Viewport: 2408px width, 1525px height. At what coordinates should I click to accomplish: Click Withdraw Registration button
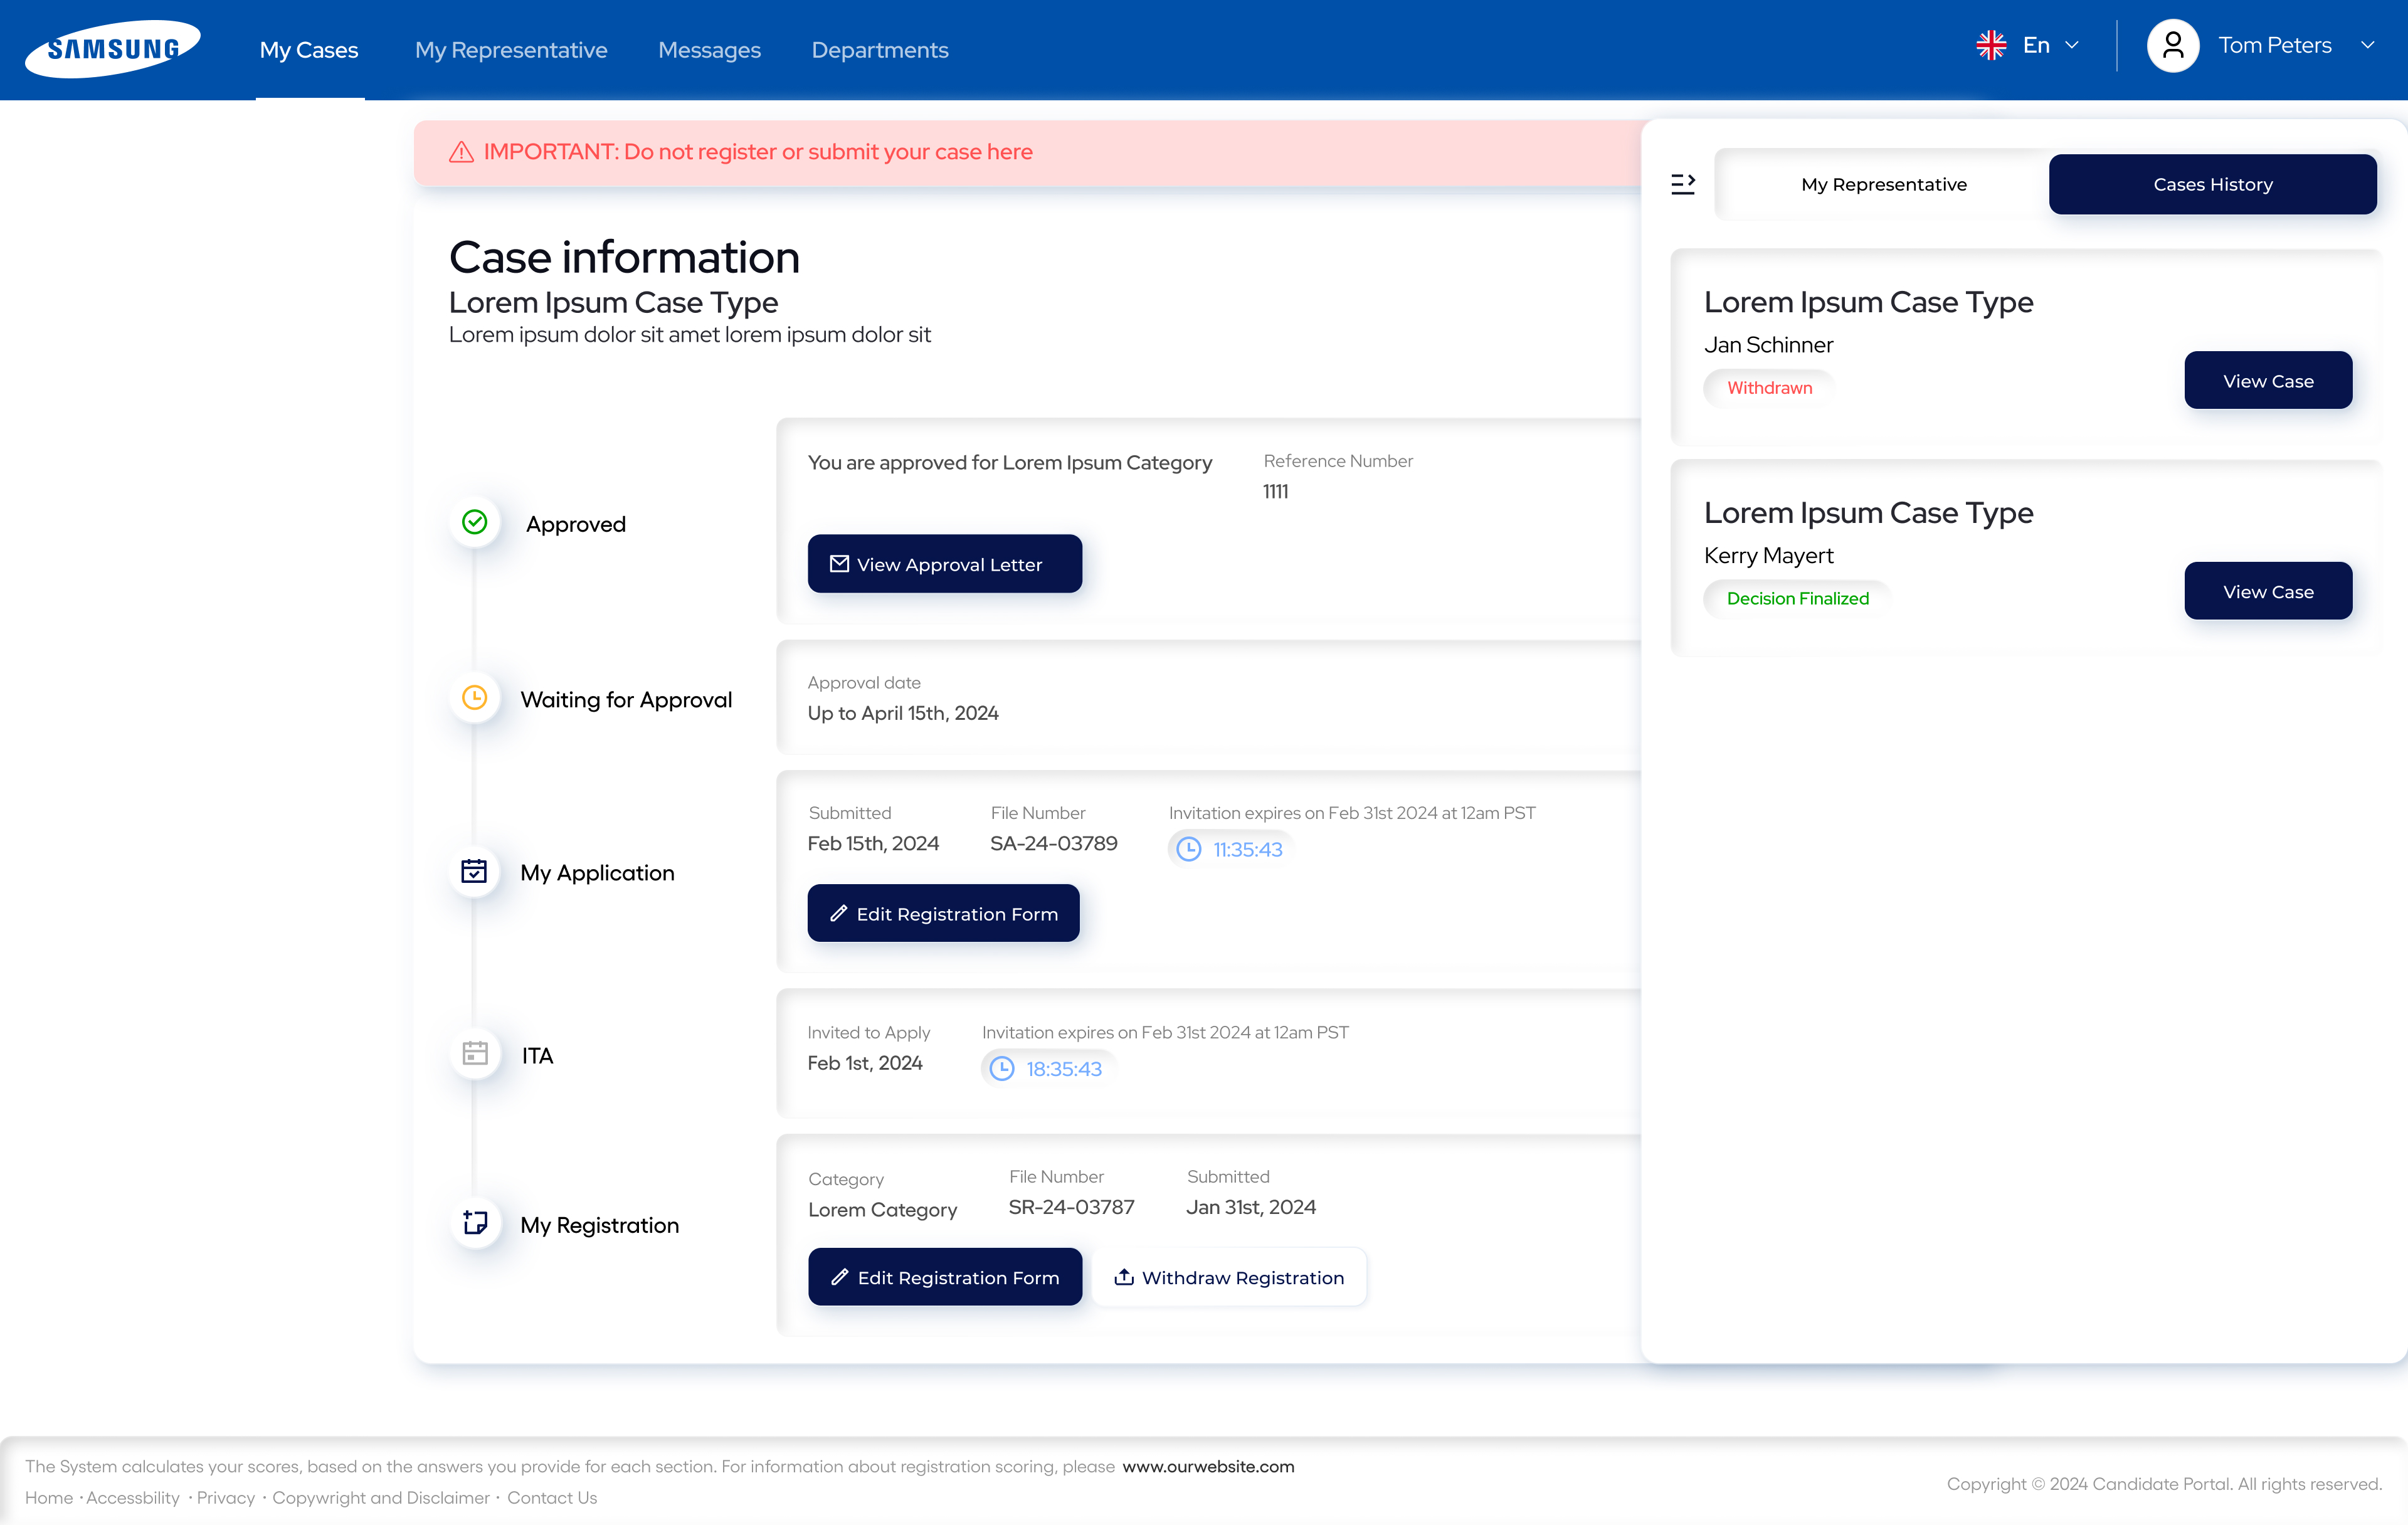click(x=1229, y=1277)
